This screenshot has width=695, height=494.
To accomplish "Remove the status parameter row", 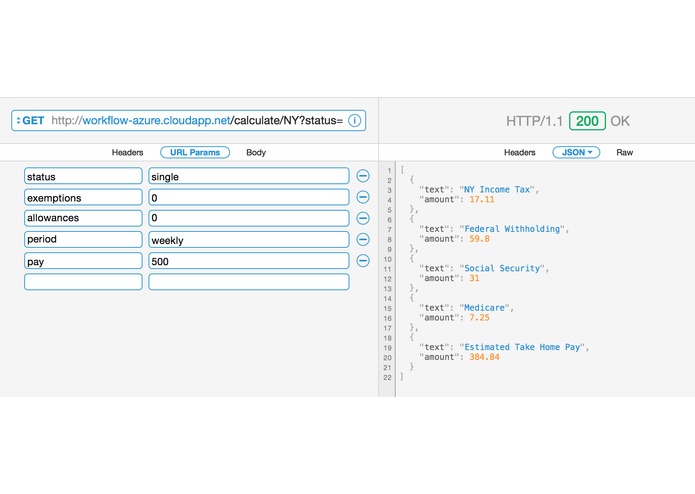I will (x=363, y=176).
